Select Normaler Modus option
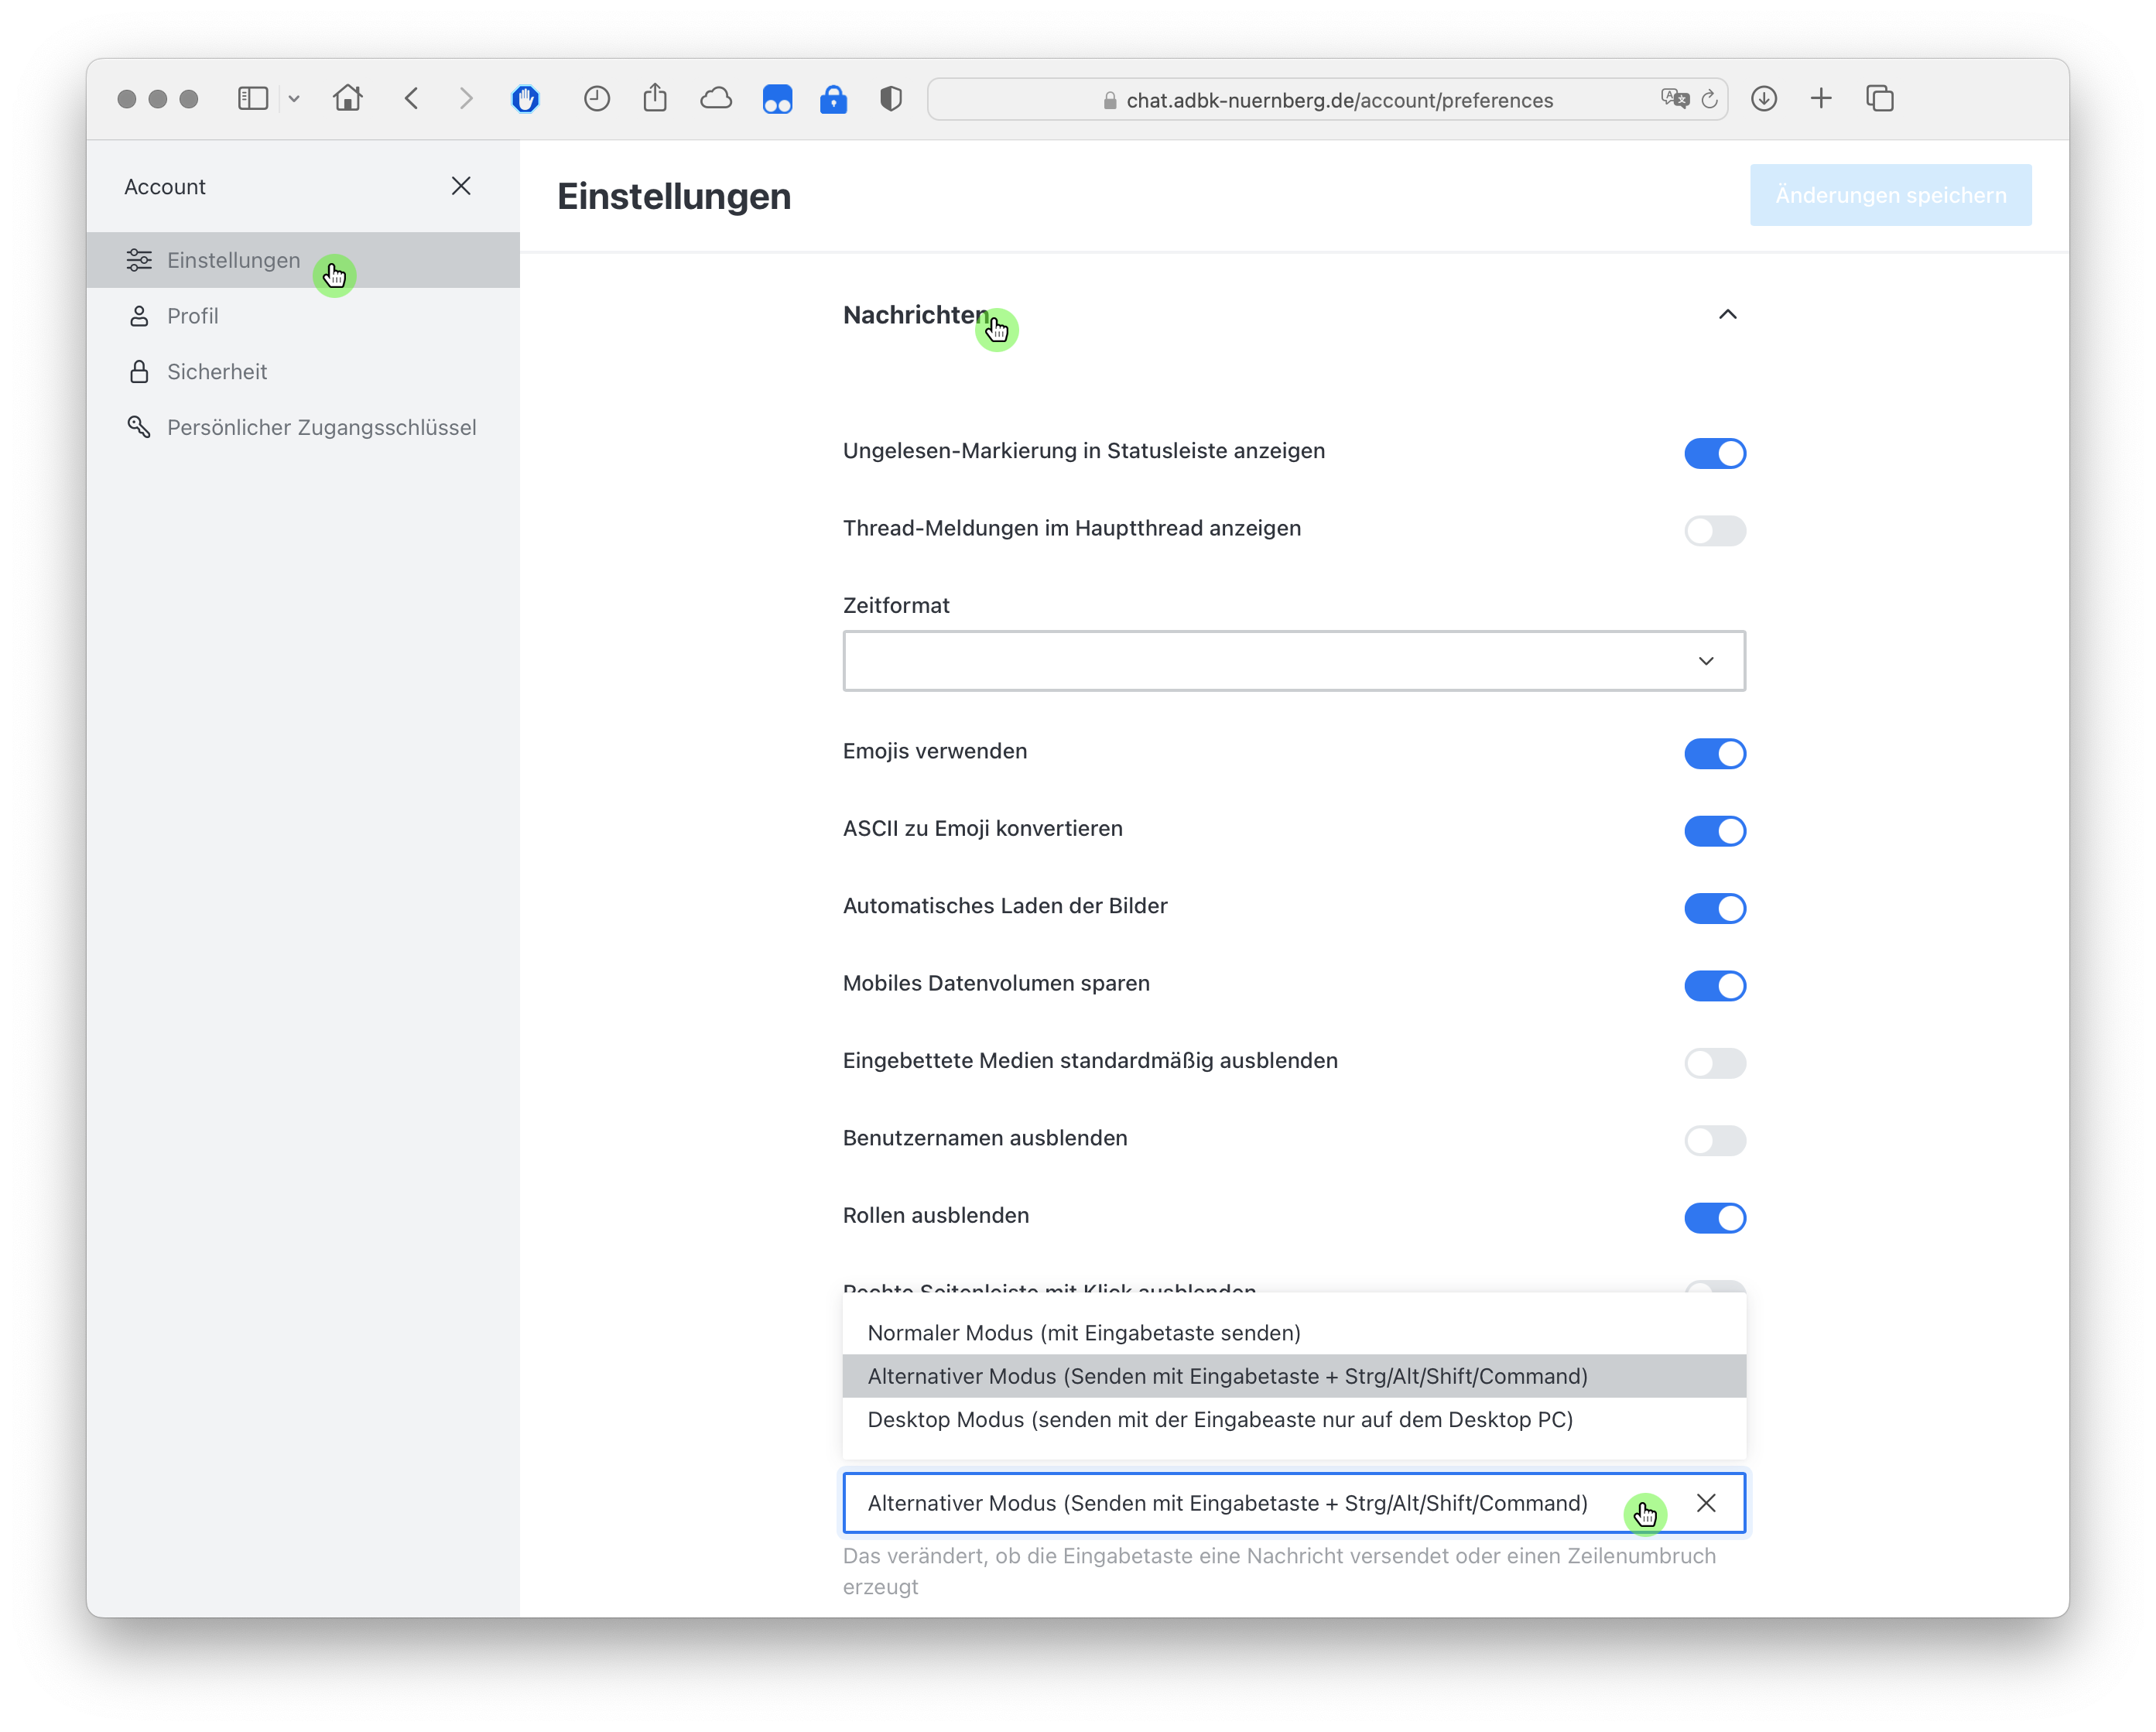Image resolution: width=2156 pixels, height=1732 pixels. tap(1294, 1333)
